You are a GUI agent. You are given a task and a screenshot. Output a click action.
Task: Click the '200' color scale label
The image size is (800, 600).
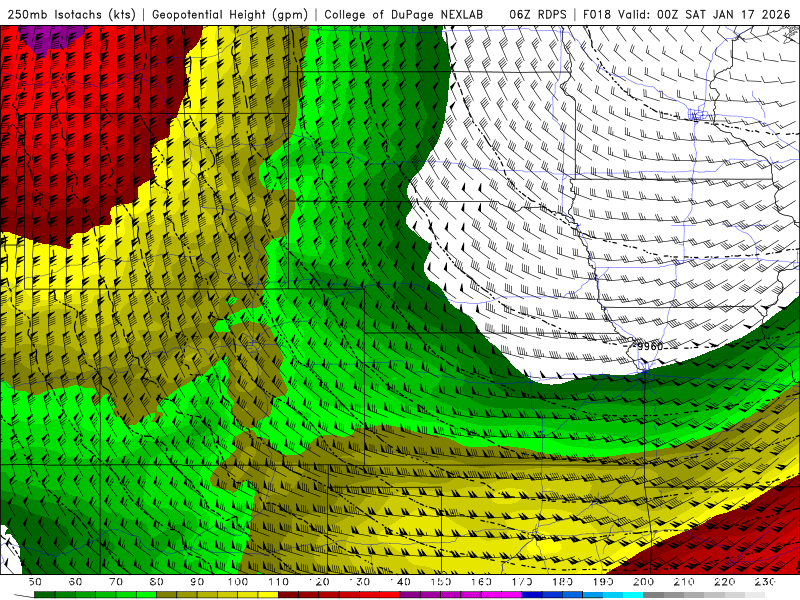point(643,582)
